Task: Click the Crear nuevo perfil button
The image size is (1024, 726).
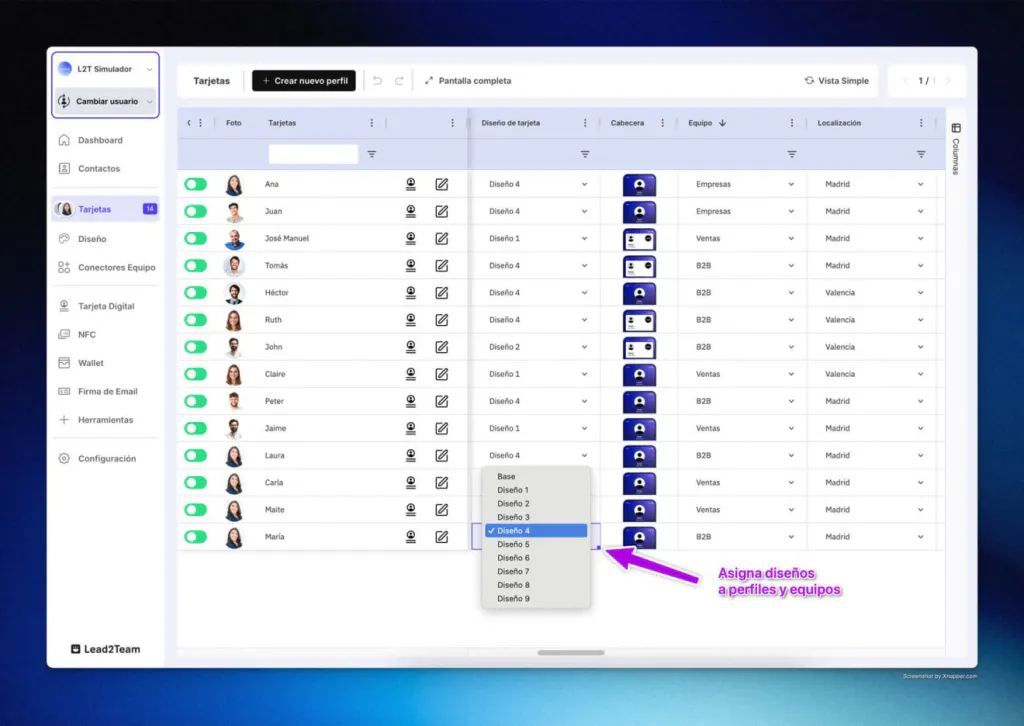Action: pyautogui.click(x=304, y=81)
